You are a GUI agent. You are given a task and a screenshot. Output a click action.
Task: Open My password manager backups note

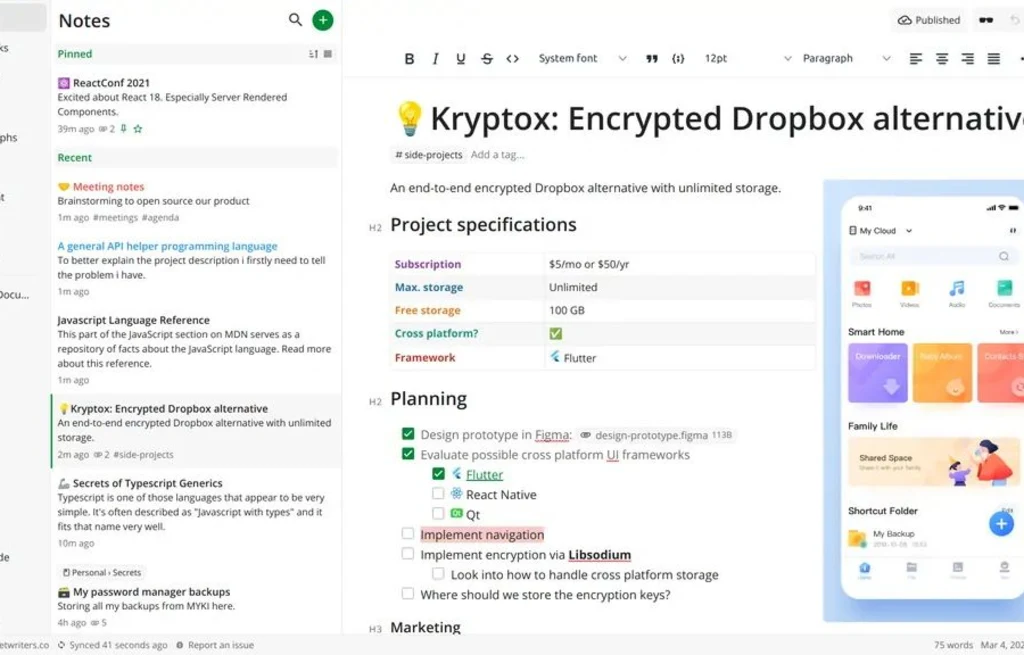tap(196, 598)
